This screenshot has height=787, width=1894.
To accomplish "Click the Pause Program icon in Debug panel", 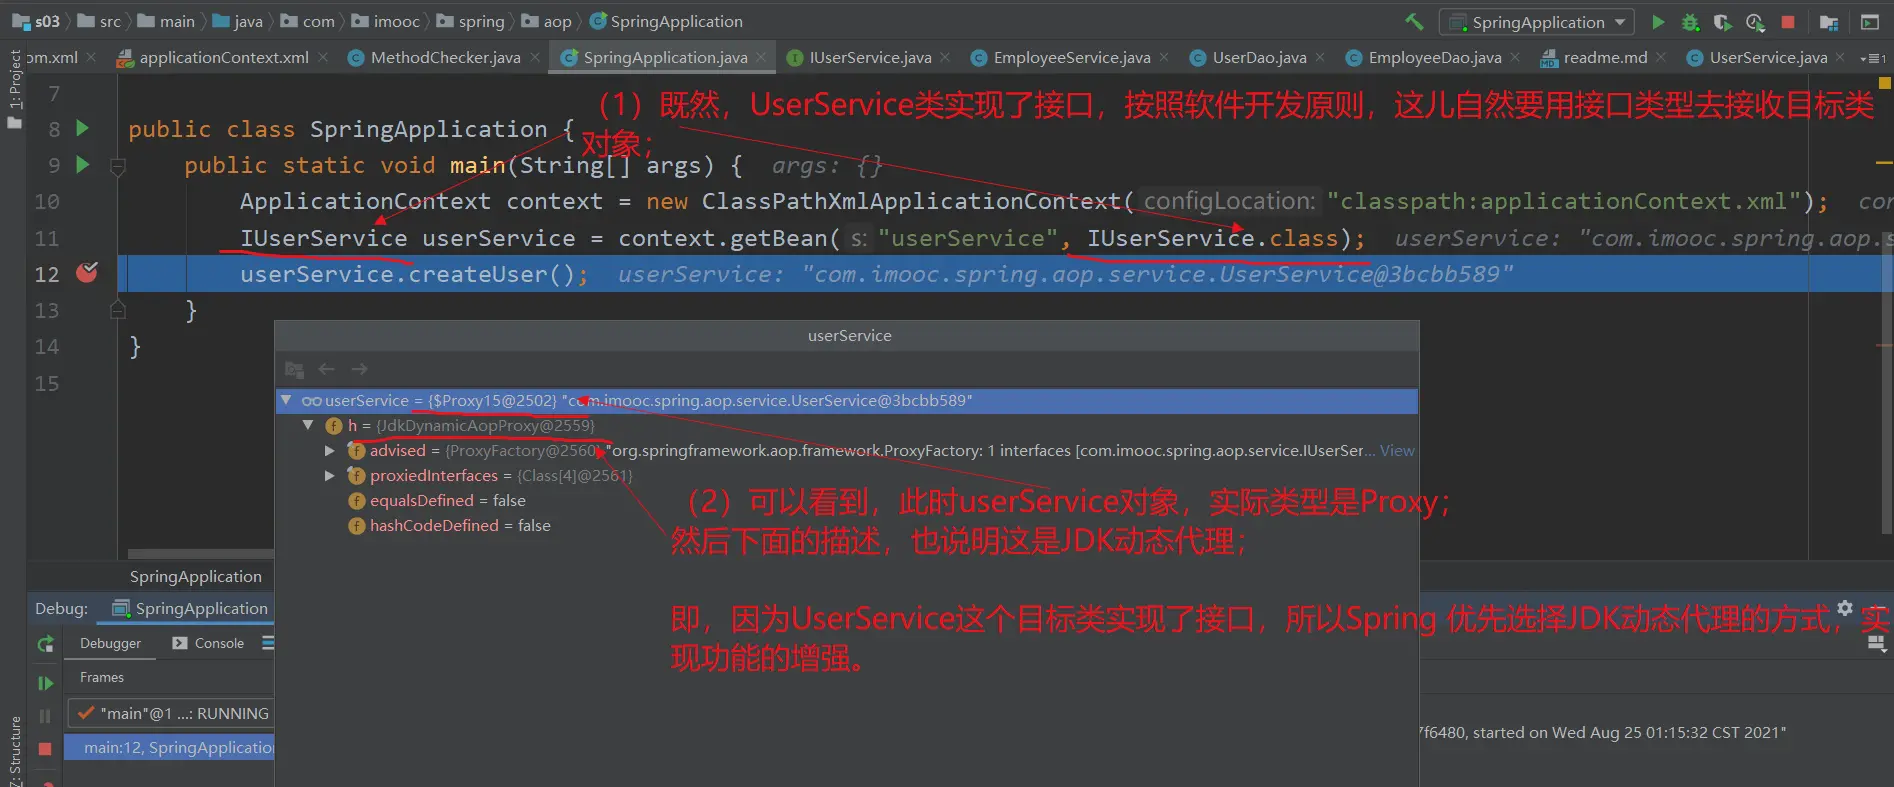I will 45,716.
